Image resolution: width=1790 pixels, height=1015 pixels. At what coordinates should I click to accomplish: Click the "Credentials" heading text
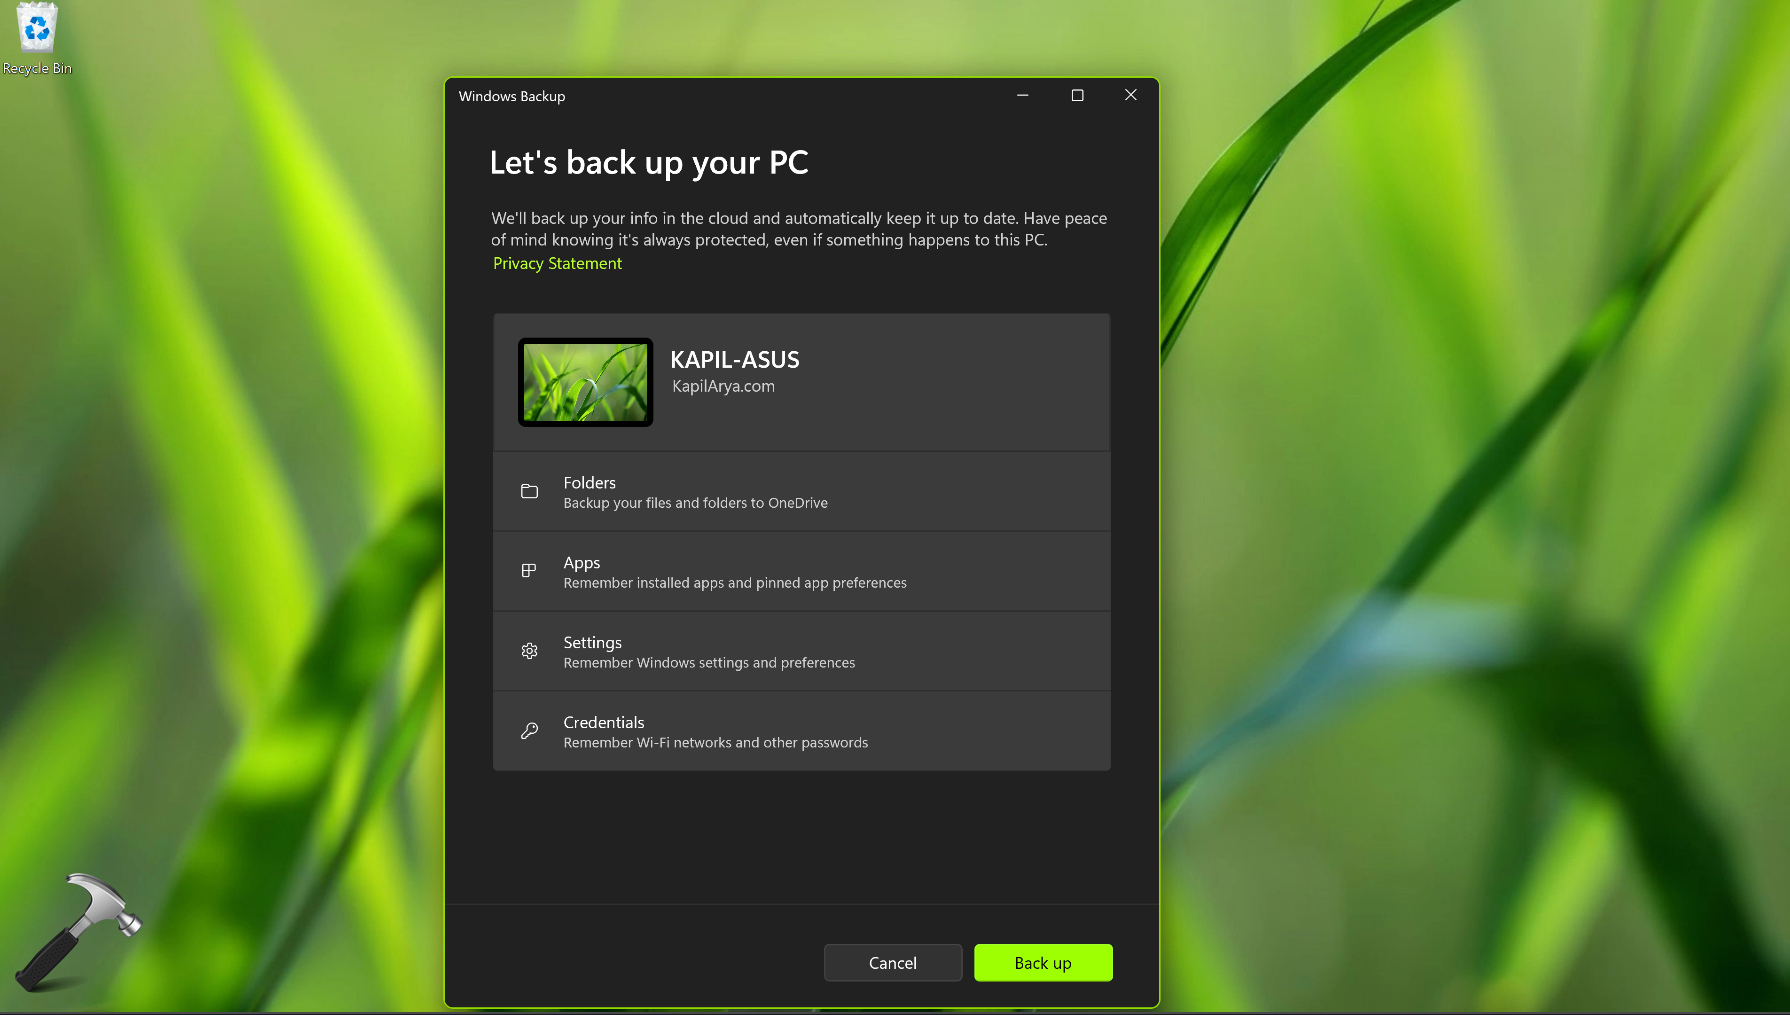coord(604,722)
